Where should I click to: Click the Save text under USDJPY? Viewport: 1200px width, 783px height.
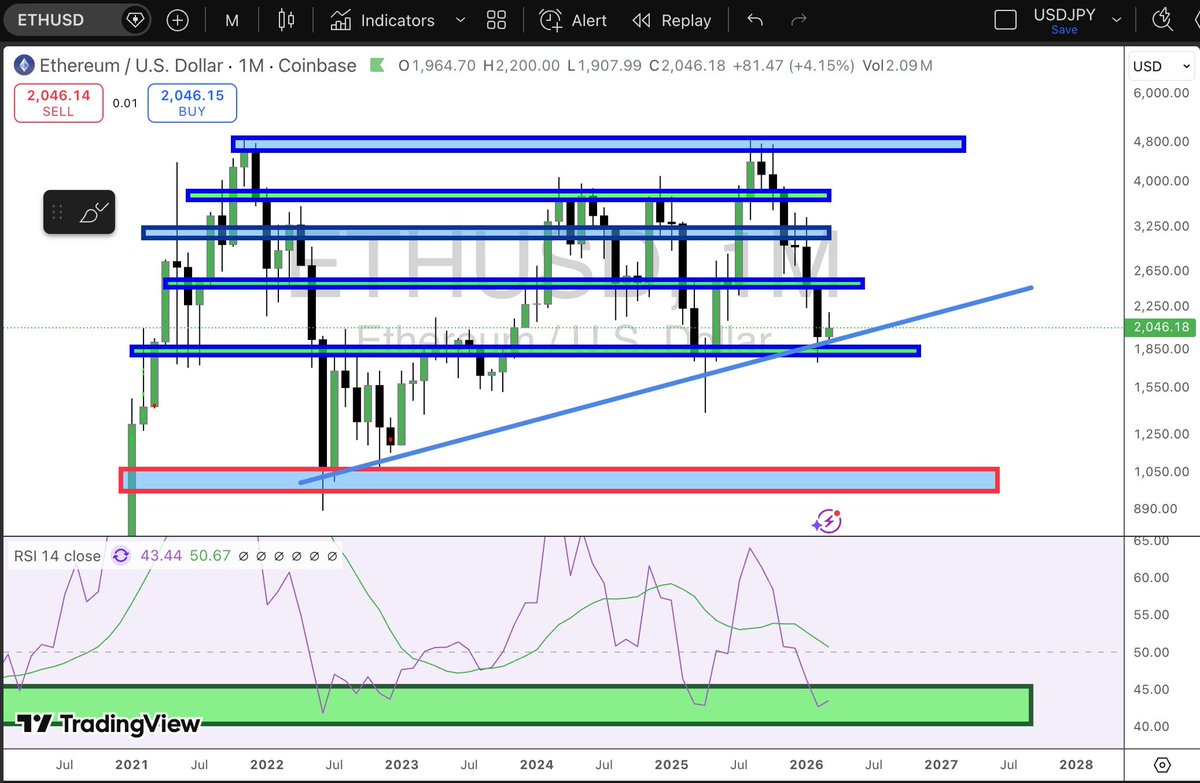1064,31
